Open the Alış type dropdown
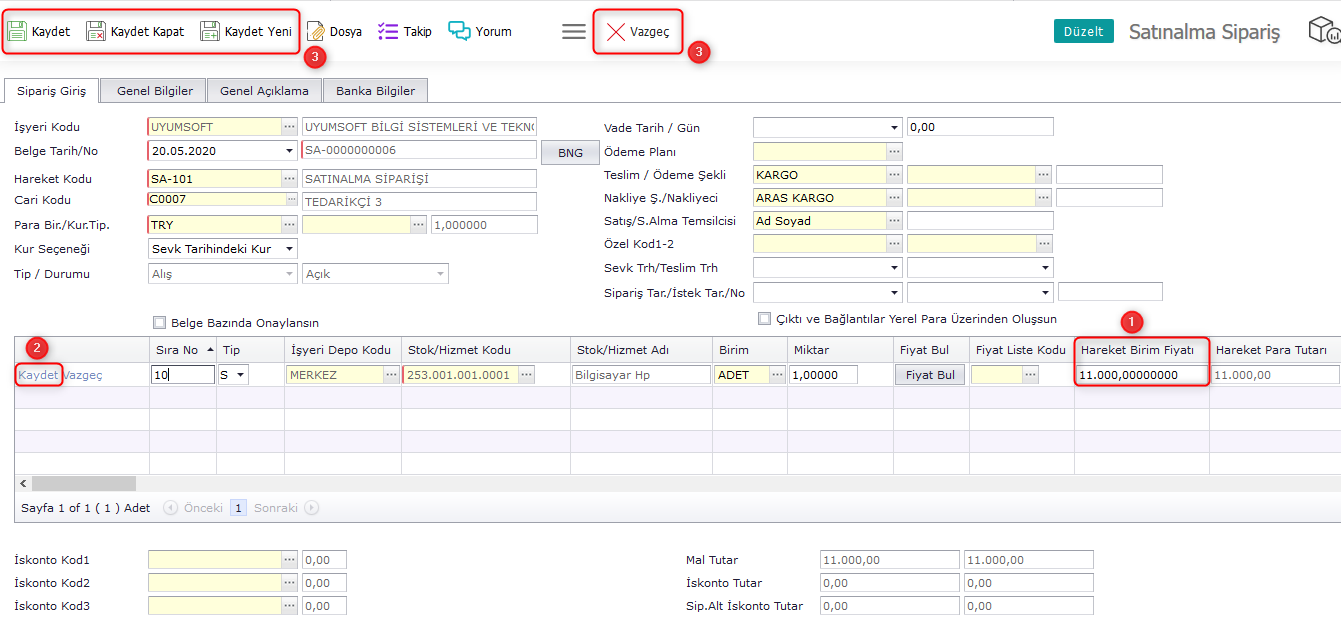 289,274
